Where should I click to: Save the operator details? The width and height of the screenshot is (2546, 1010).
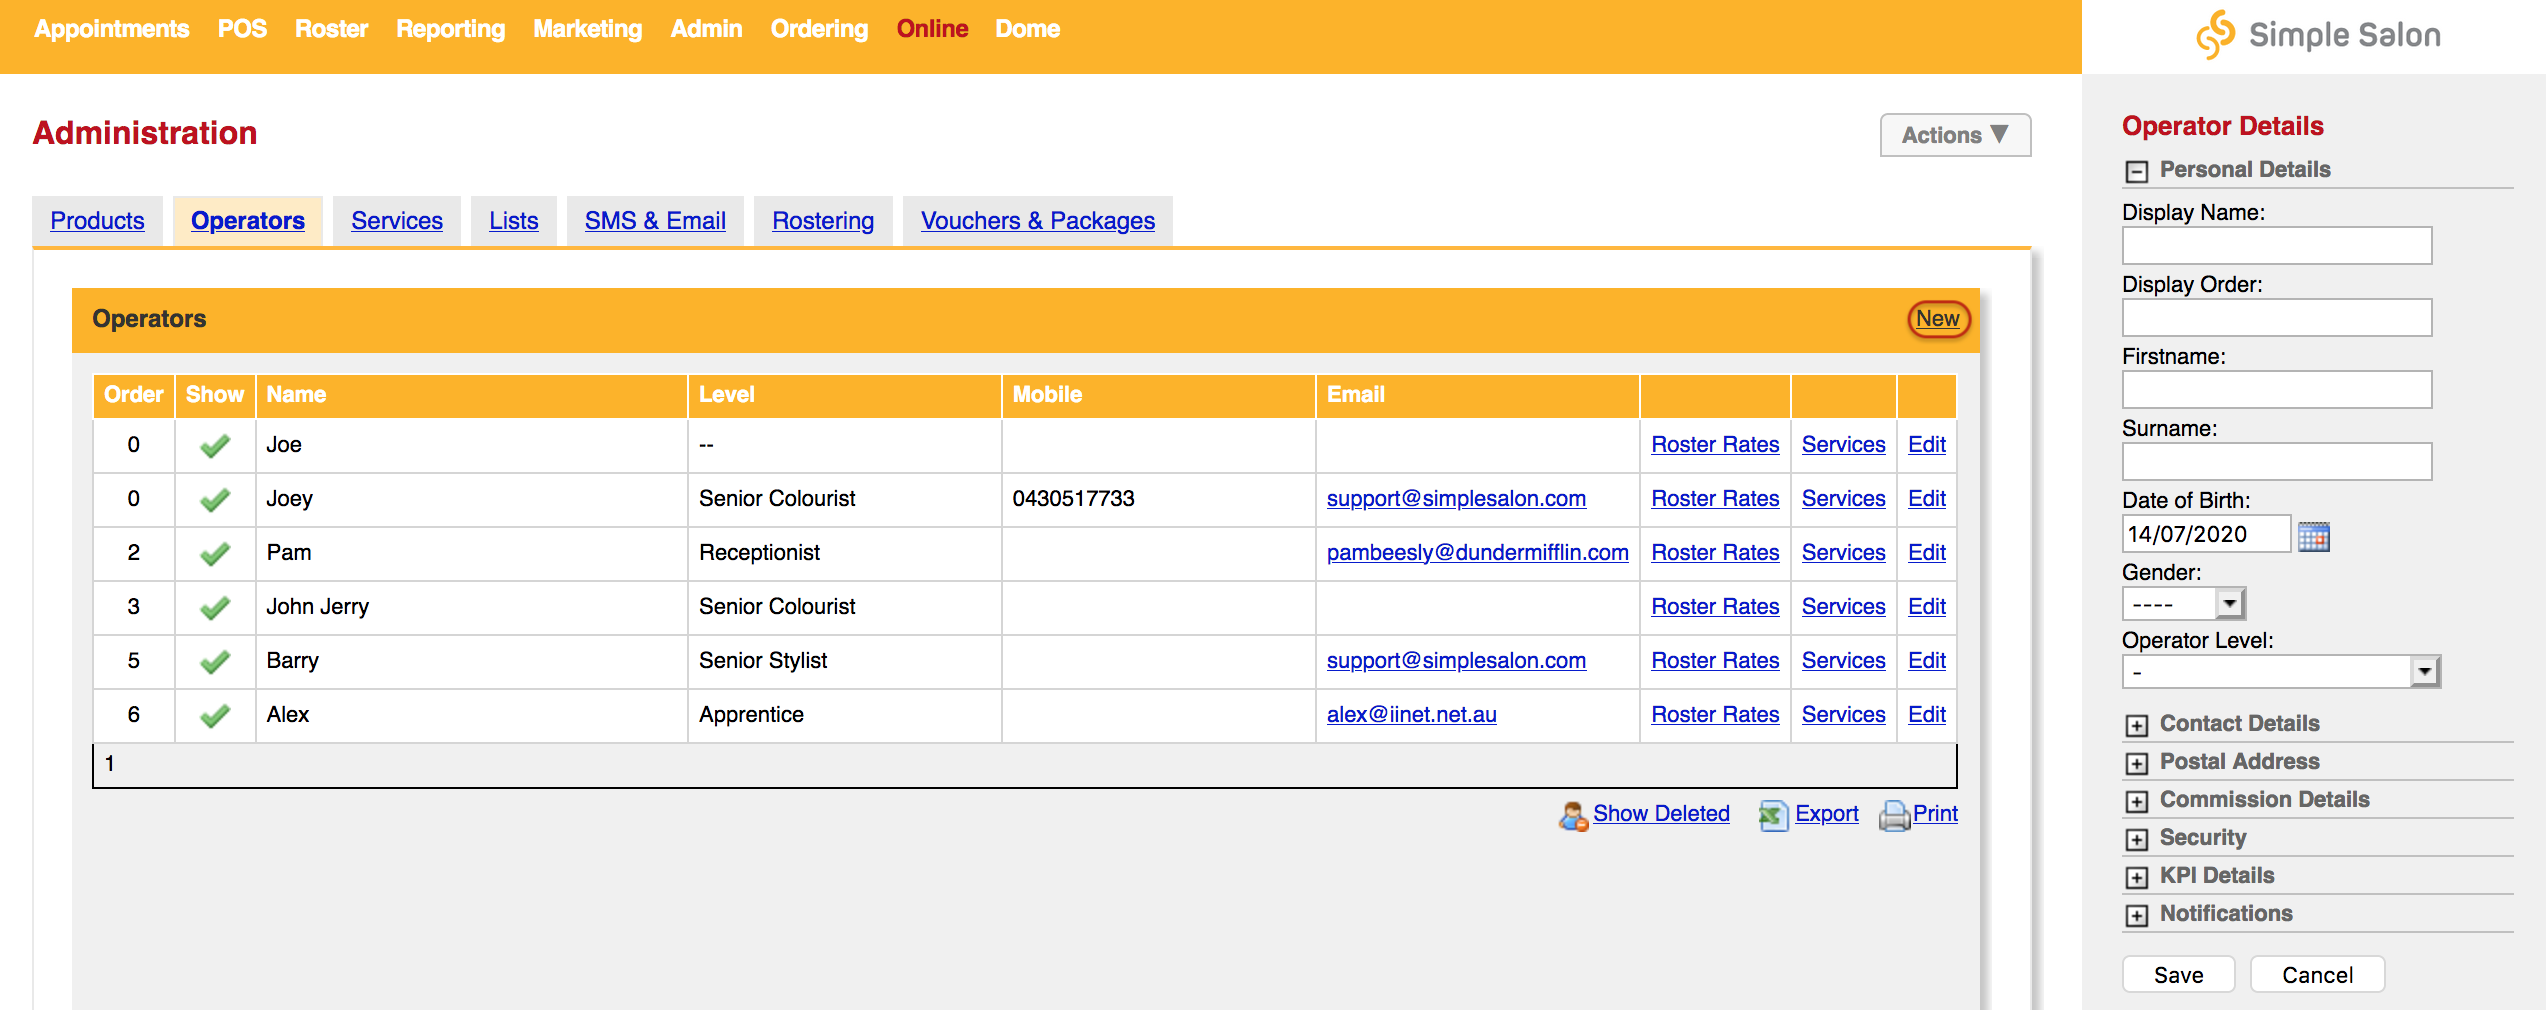(2178, 974)
